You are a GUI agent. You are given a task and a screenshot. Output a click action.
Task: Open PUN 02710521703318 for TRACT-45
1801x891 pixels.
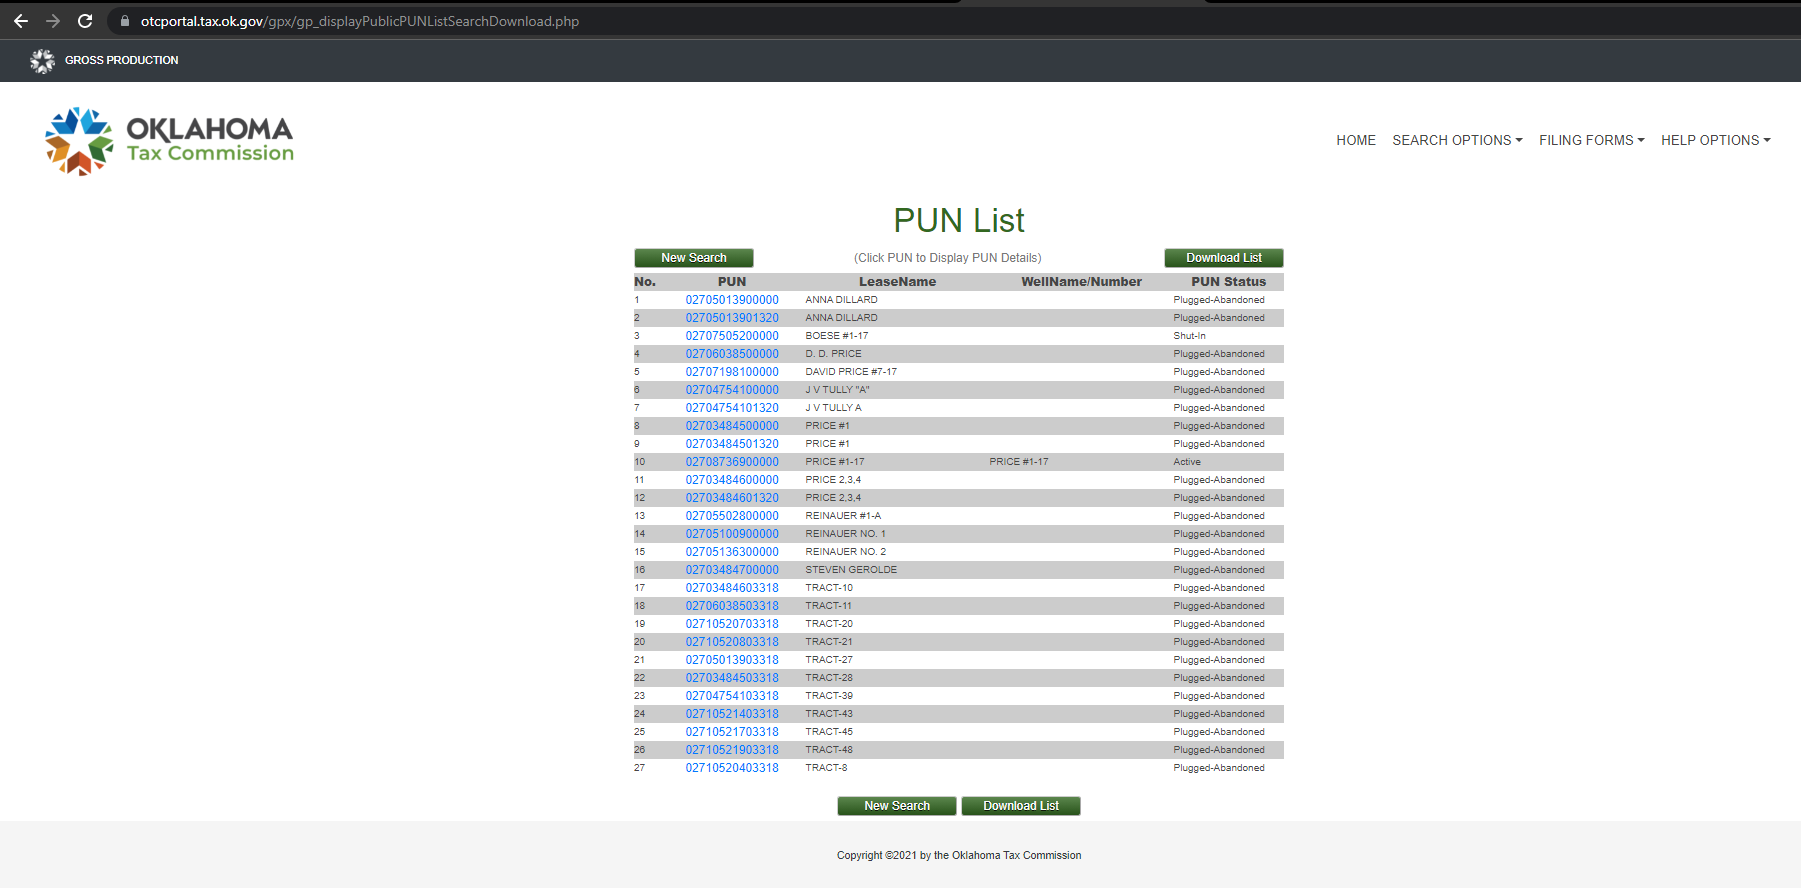732,732
